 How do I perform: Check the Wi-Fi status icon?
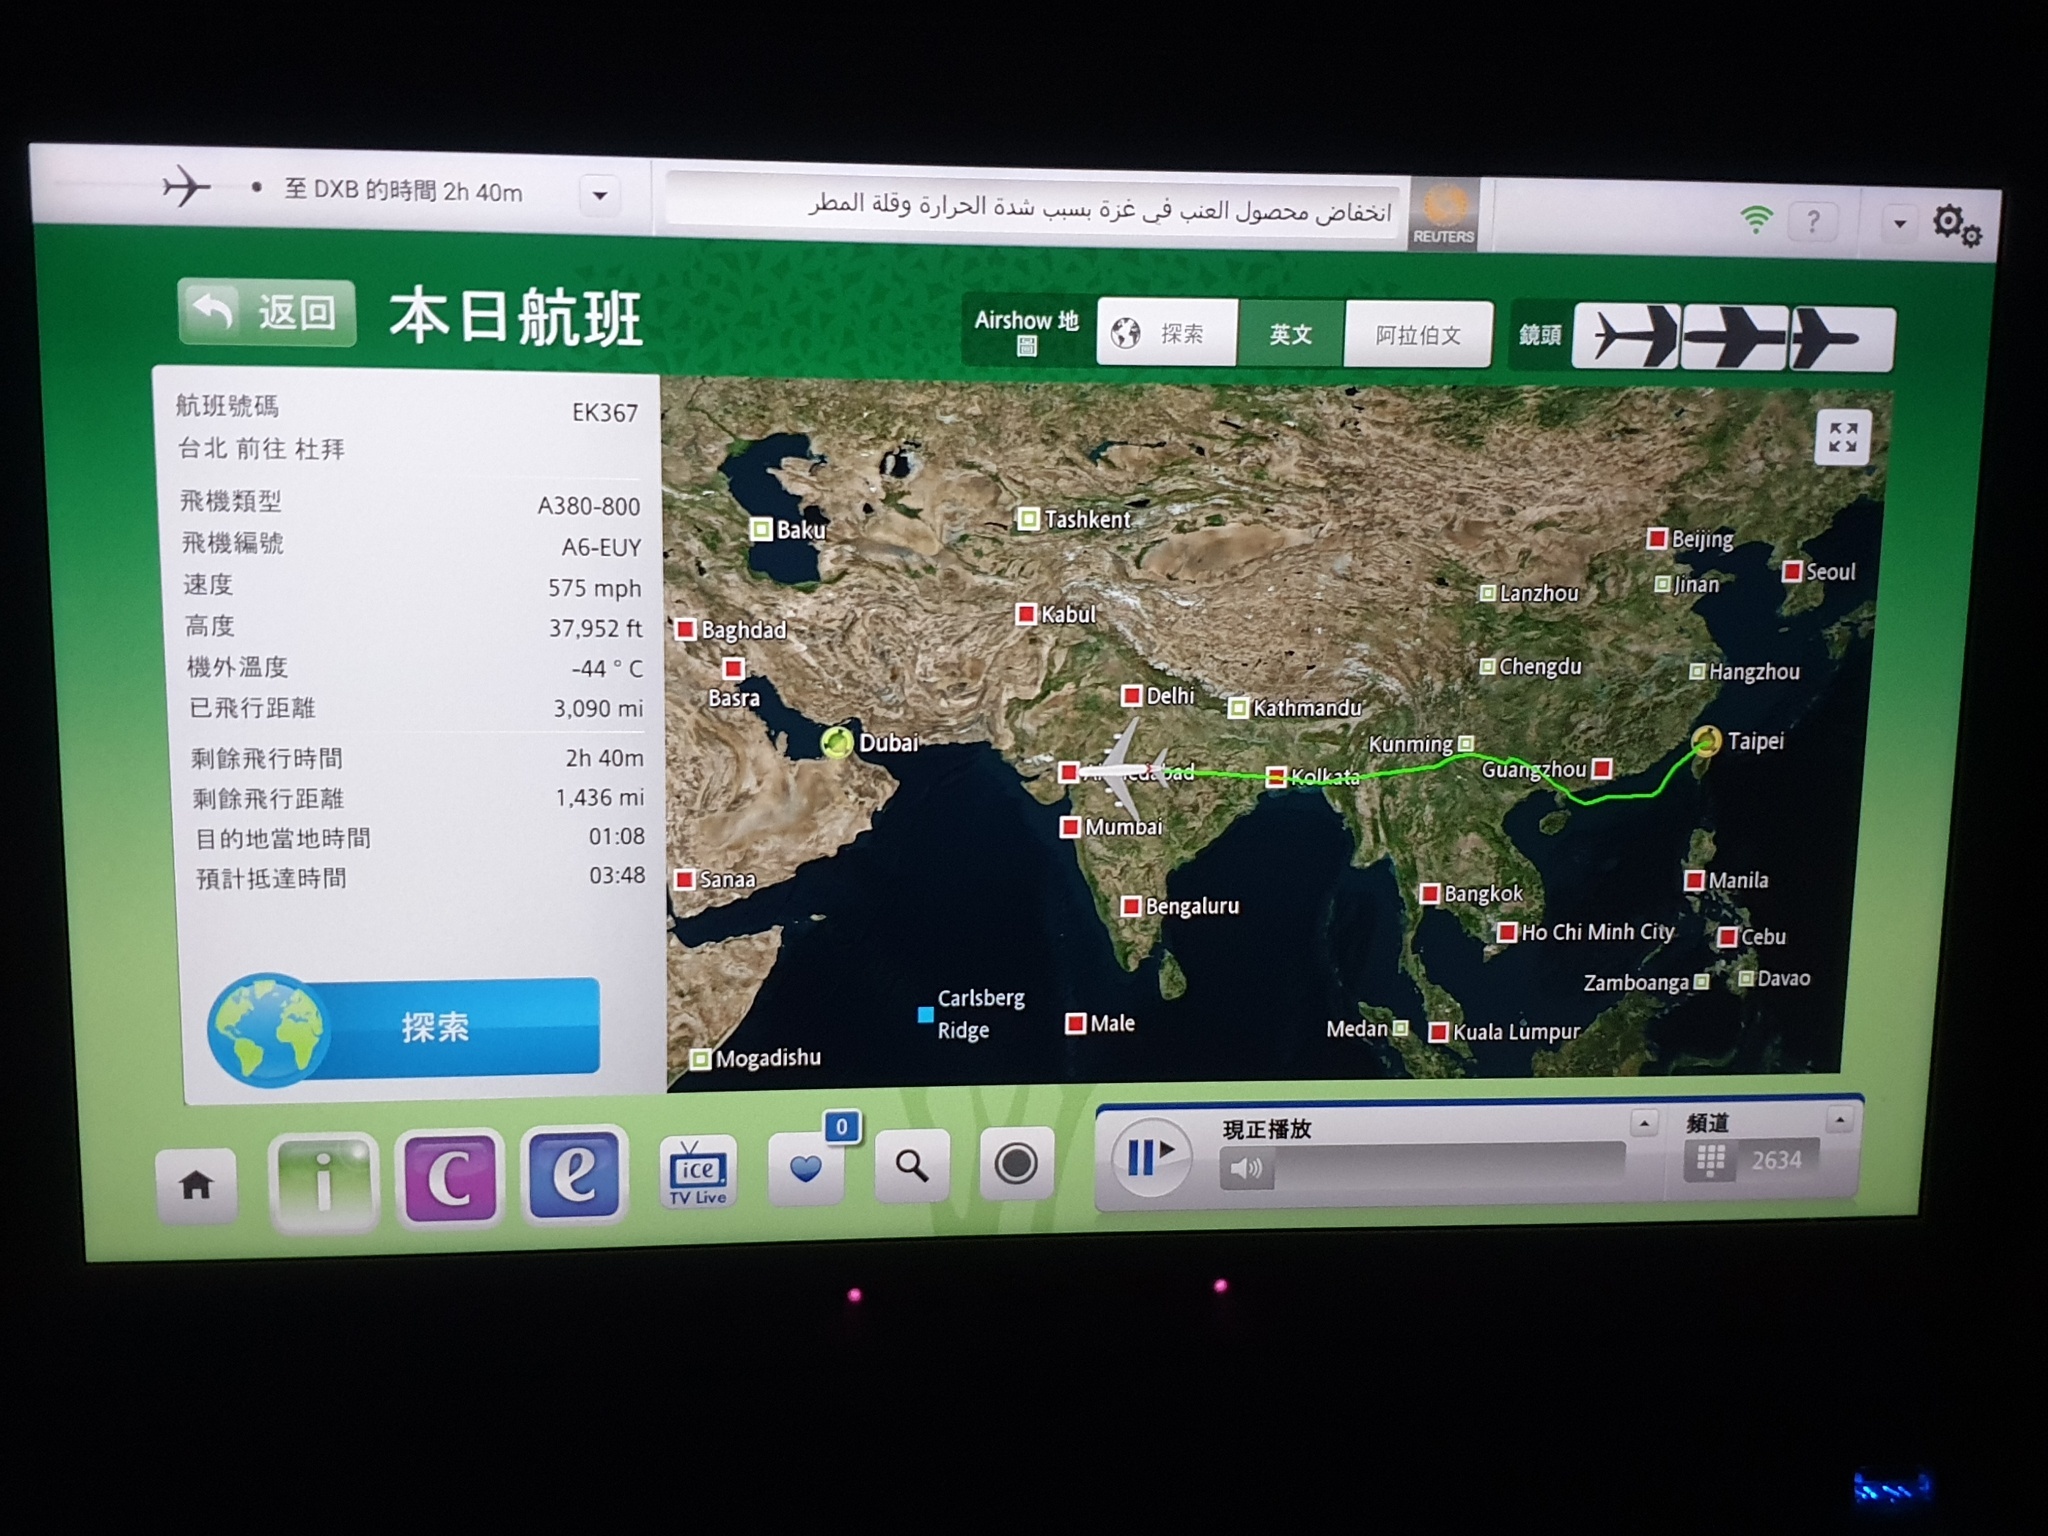tap(1755, 218)
